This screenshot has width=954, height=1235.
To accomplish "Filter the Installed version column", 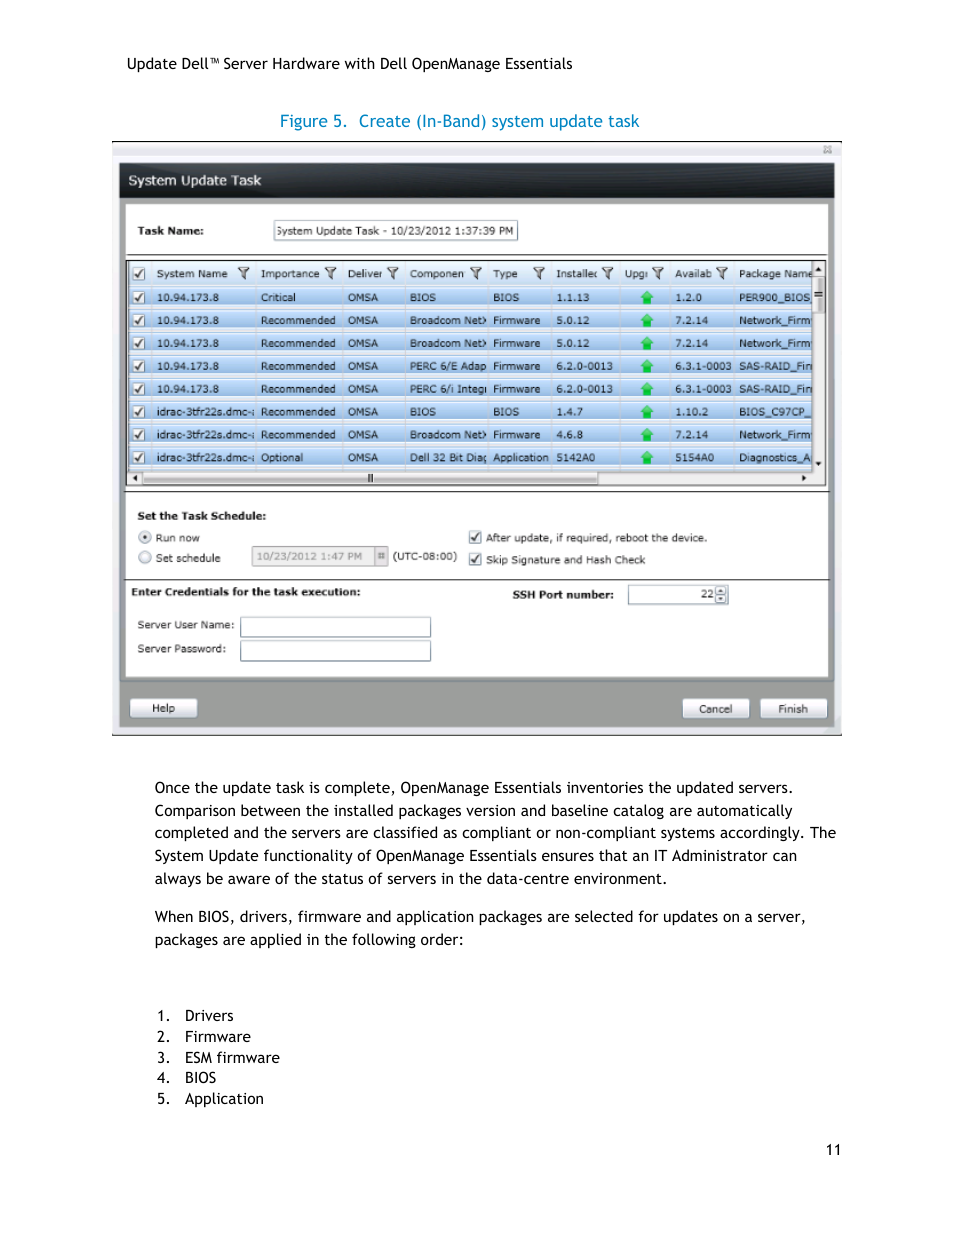I will tap(607, 273).
